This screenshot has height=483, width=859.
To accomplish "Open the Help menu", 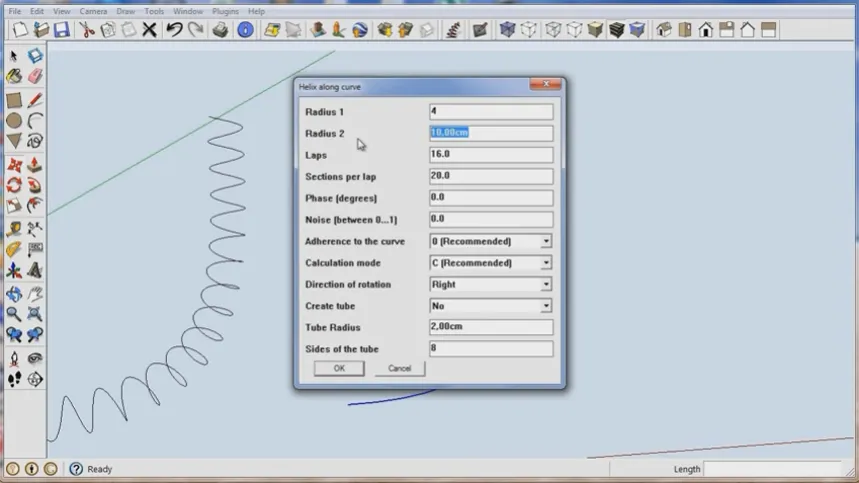I will 256,11.
